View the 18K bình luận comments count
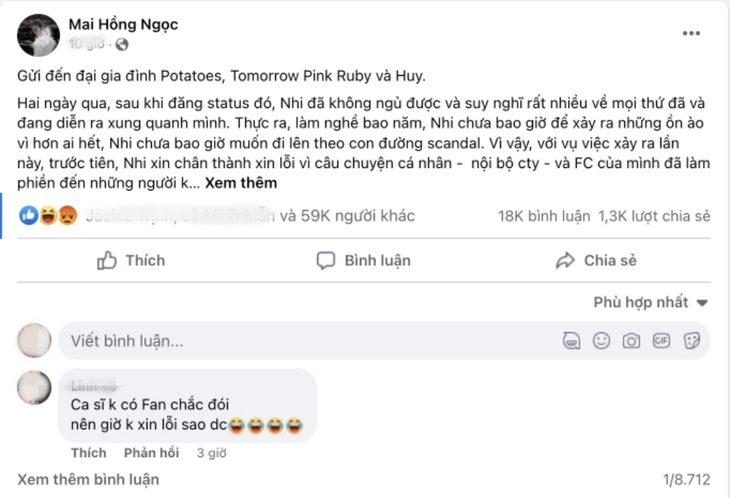This screenshot has width=730, height=498. pyautogui.click(x=540, y=215)
